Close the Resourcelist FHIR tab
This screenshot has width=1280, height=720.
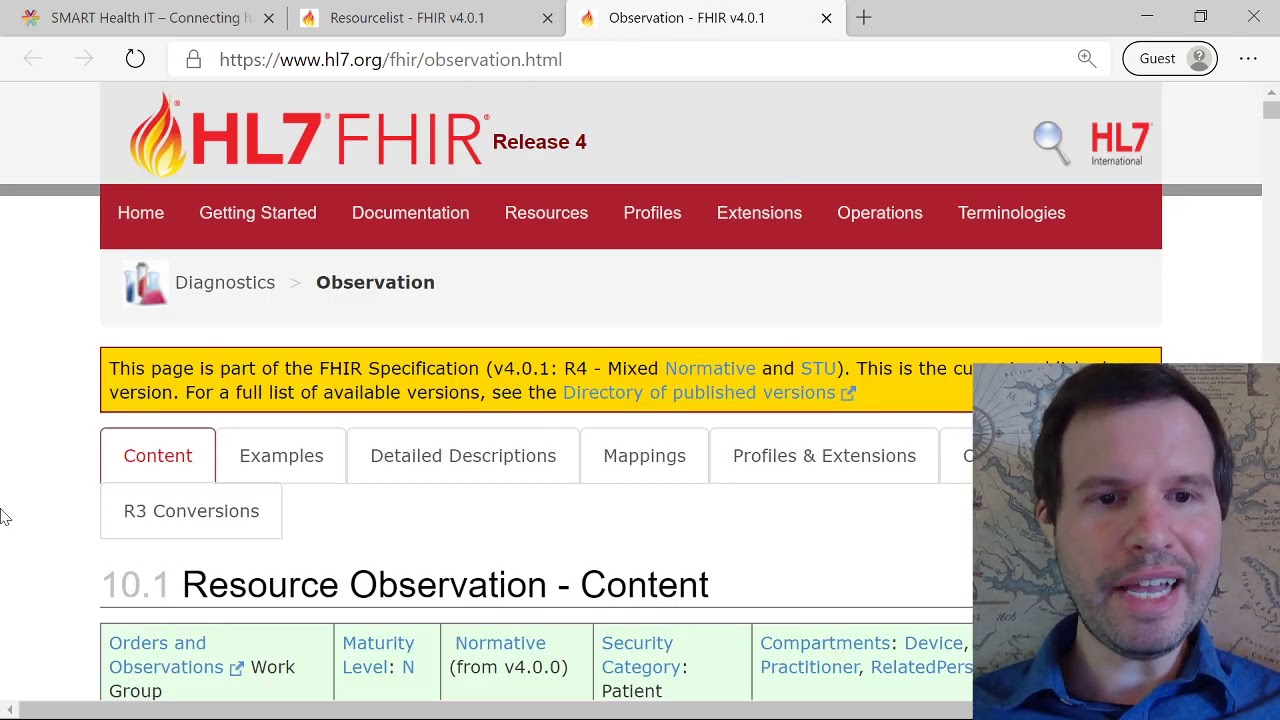tap(548, 18)
